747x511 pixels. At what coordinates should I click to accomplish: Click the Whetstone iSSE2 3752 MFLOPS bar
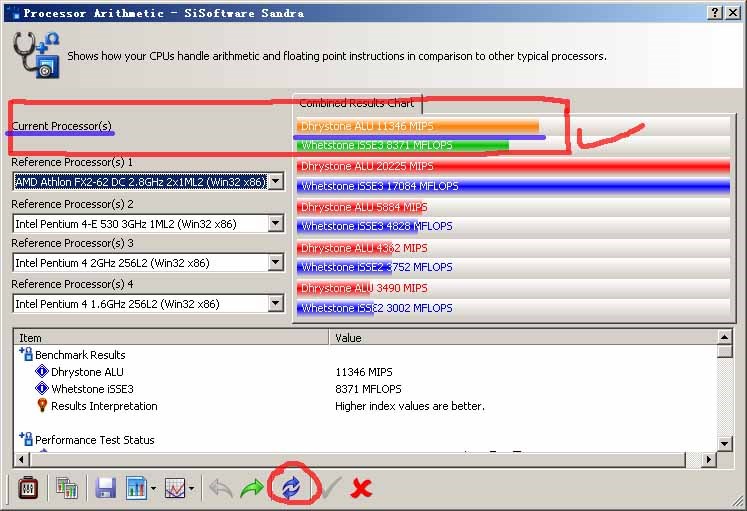pyautogui.click(x=344, y=267)
